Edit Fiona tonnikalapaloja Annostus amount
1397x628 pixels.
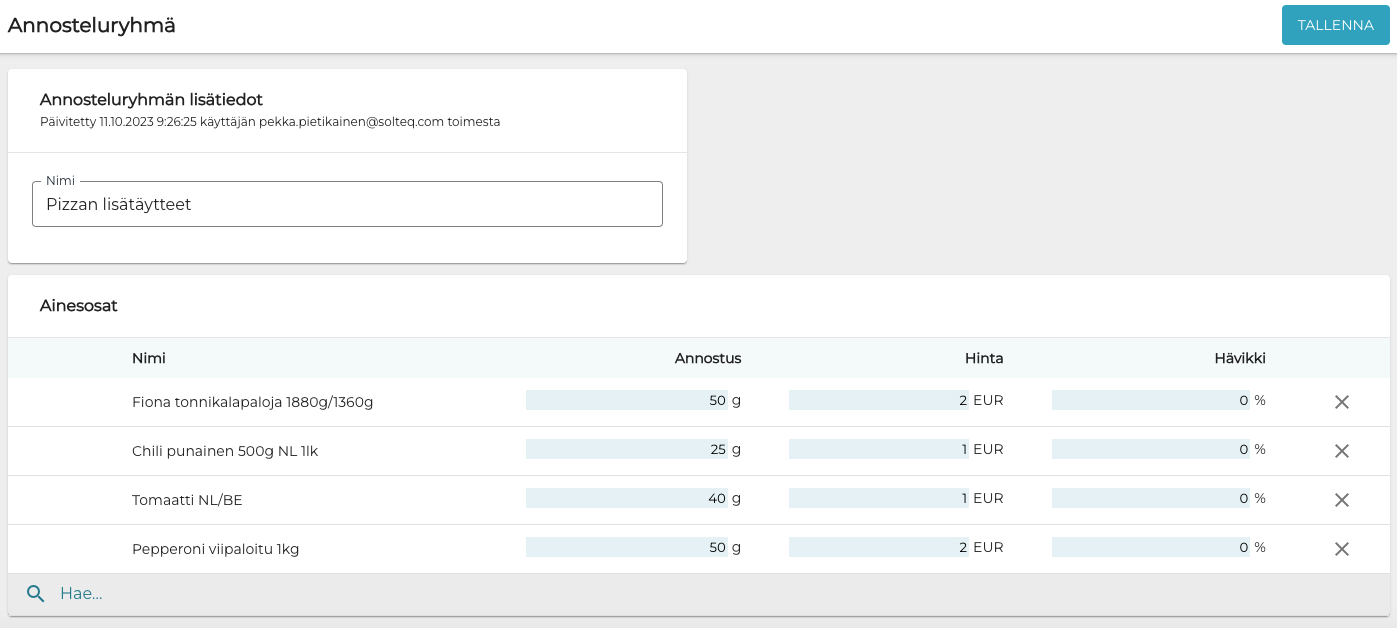(627, 401)
